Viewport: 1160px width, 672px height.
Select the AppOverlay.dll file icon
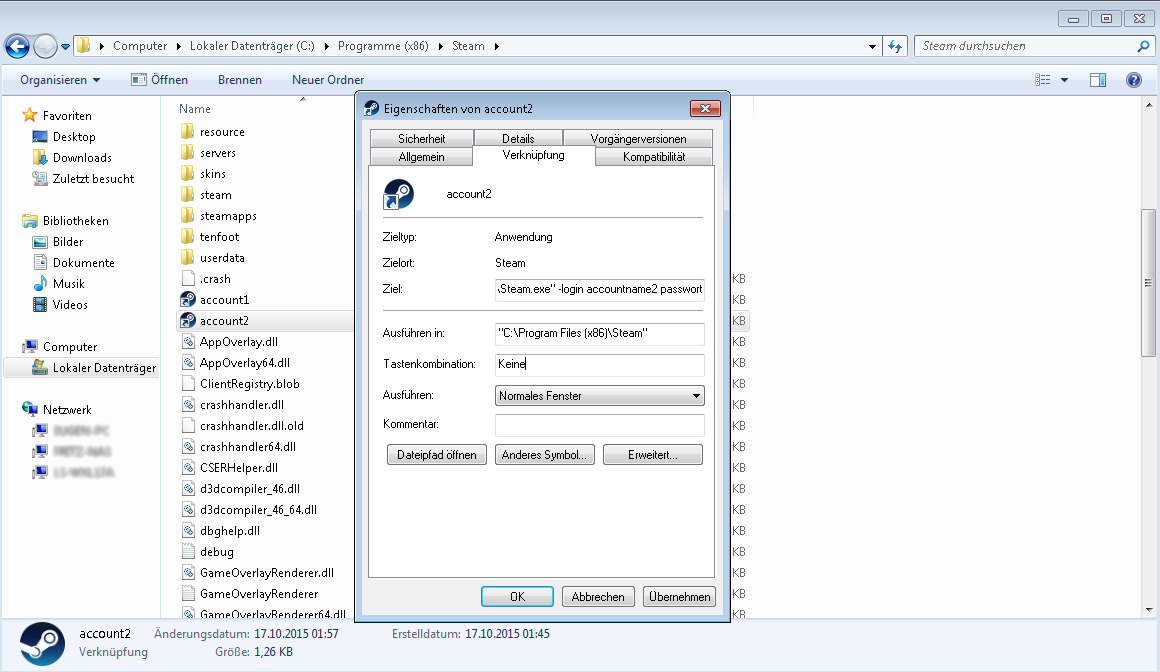pyautogui.click(x=188, y=341)
